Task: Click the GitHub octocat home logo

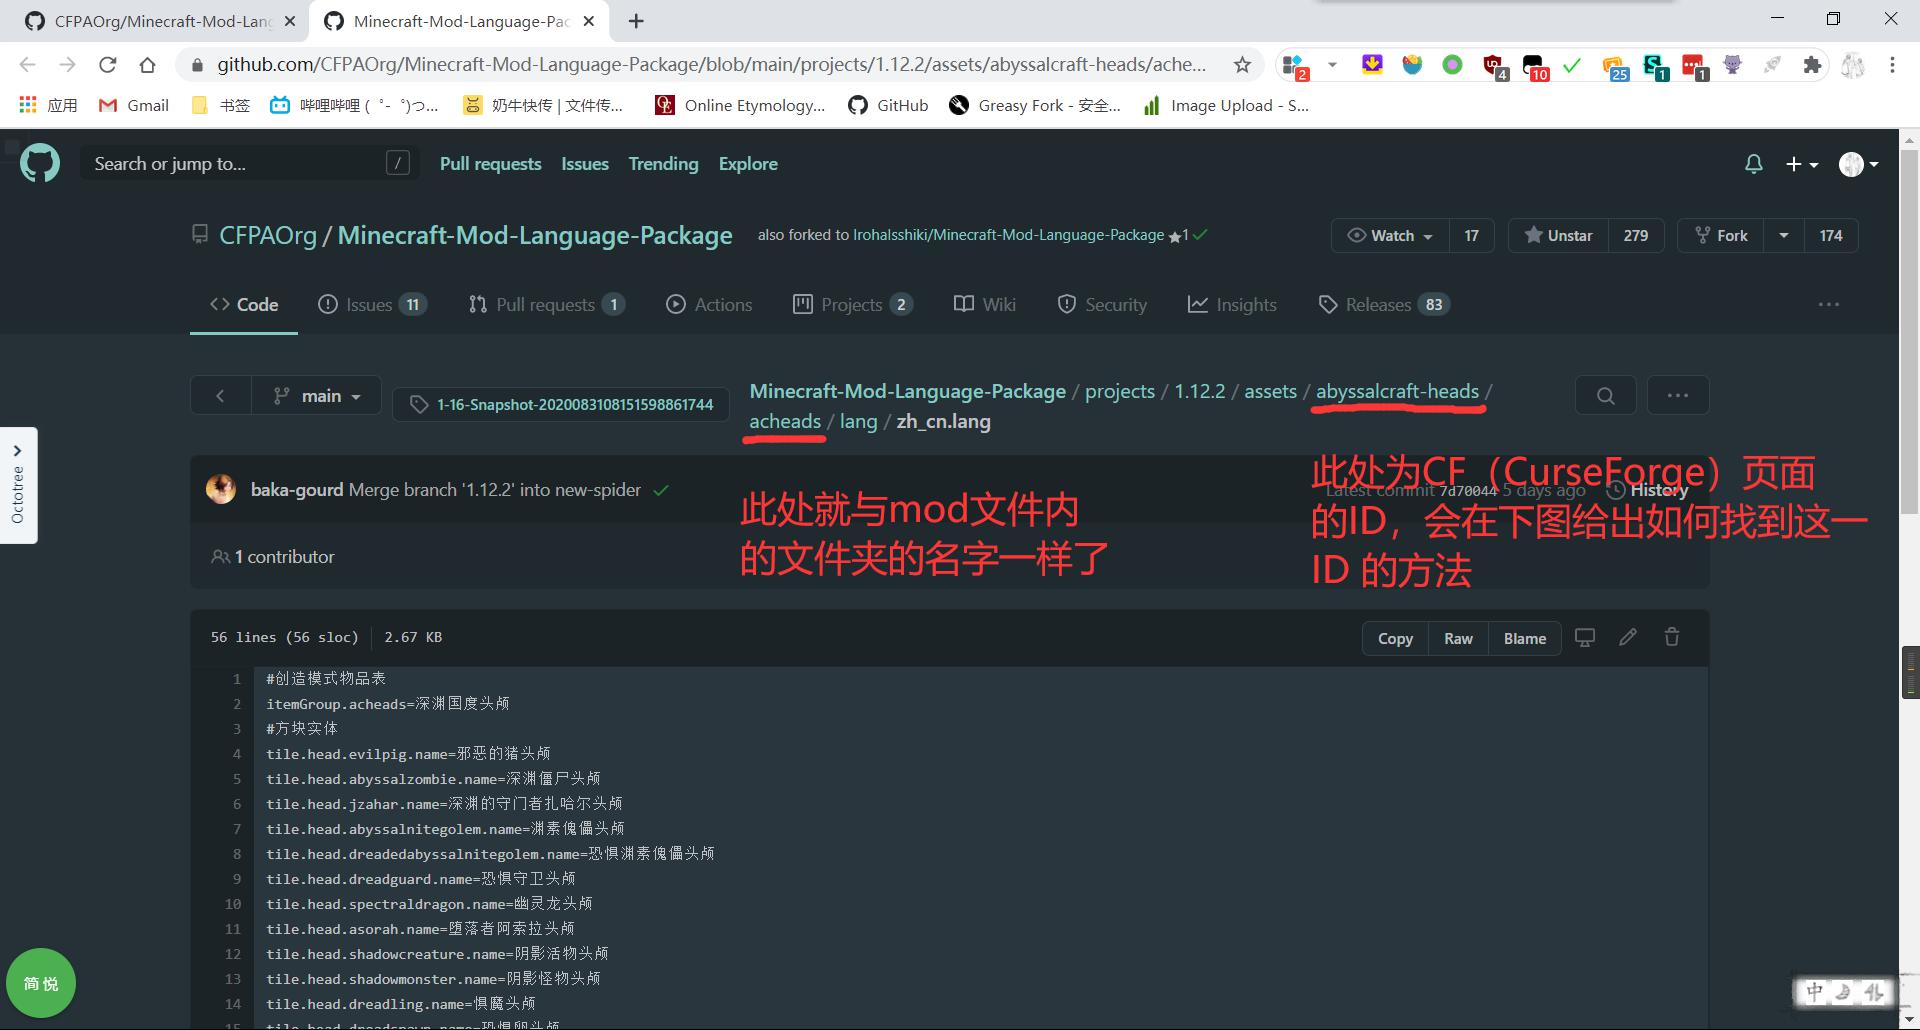Action: click(40, 163)
